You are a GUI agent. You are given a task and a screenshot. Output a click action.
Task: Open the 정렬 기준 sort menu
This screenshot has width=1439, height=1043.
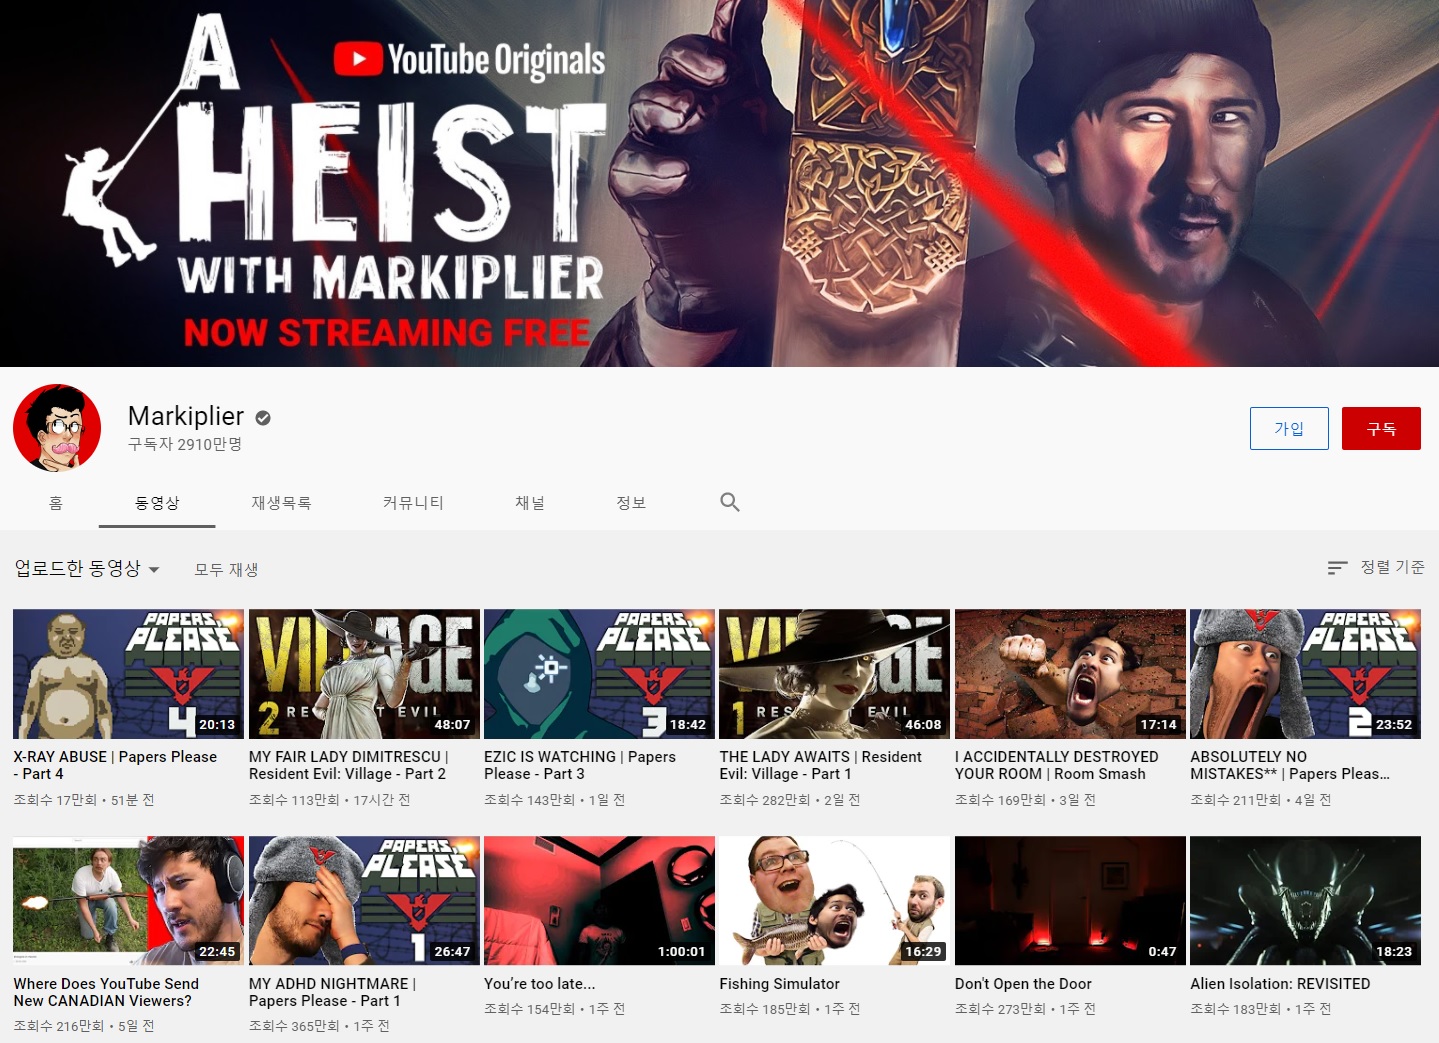[1376, 567]
